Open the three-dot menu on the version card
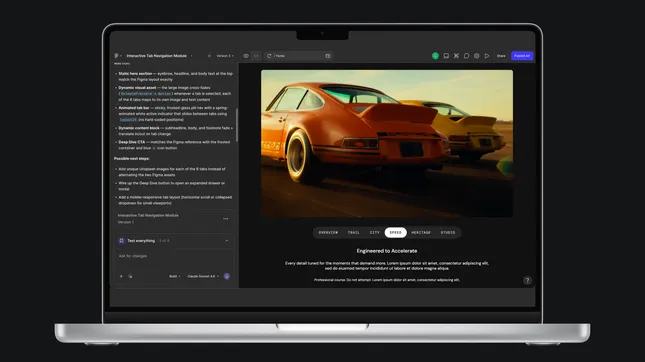Screen dimensions: 645x362 225,219
